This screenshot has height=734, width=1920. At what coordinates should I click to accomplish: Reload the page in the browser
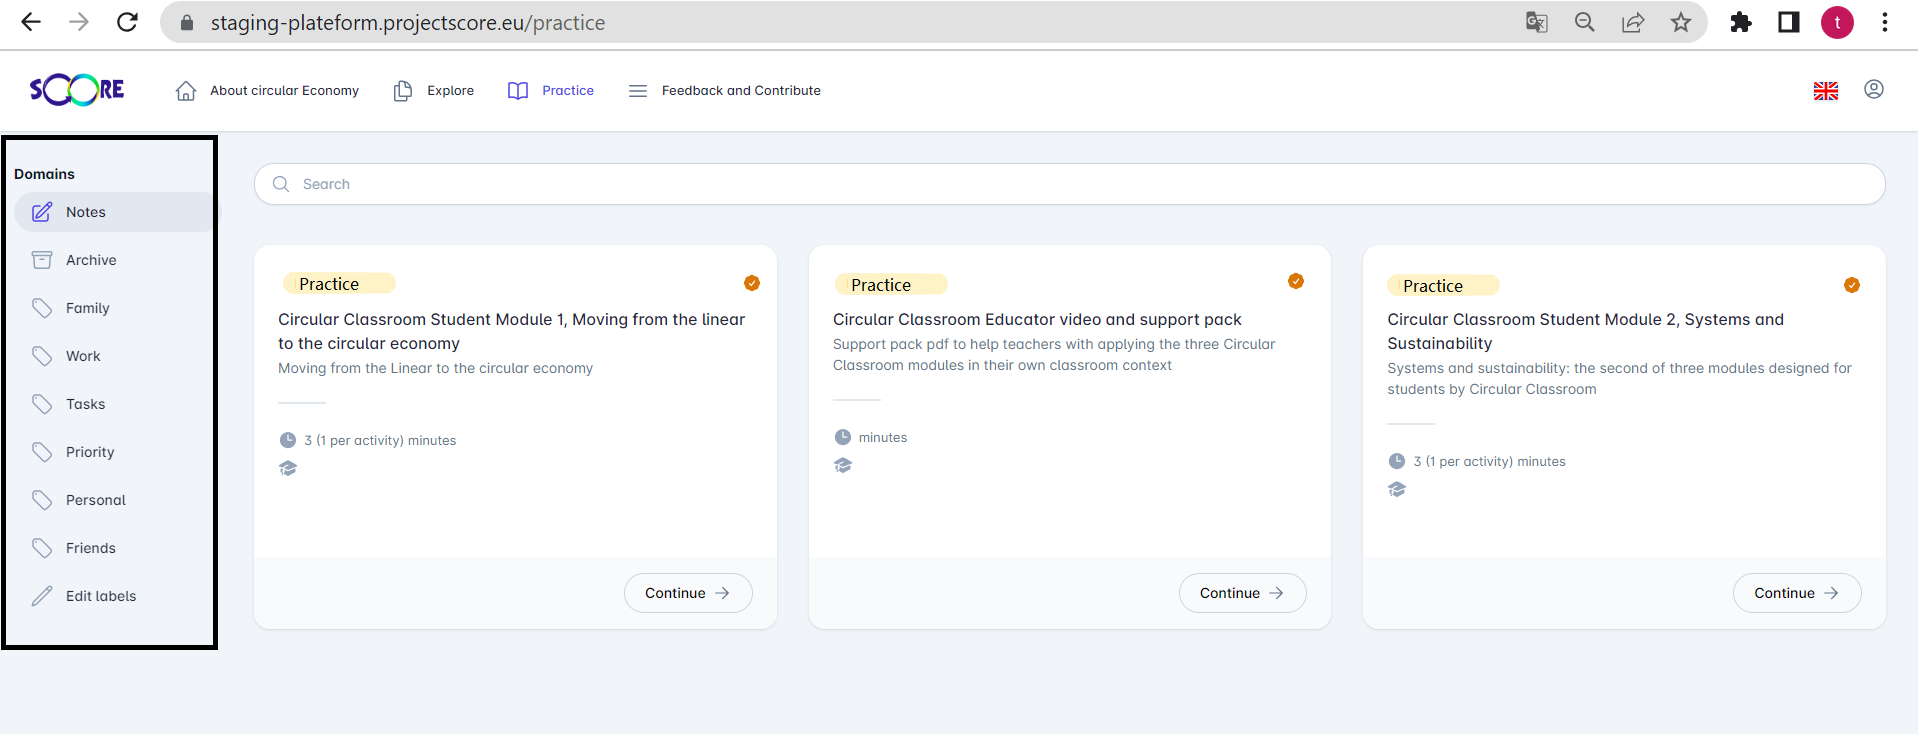tap(127, 22)
